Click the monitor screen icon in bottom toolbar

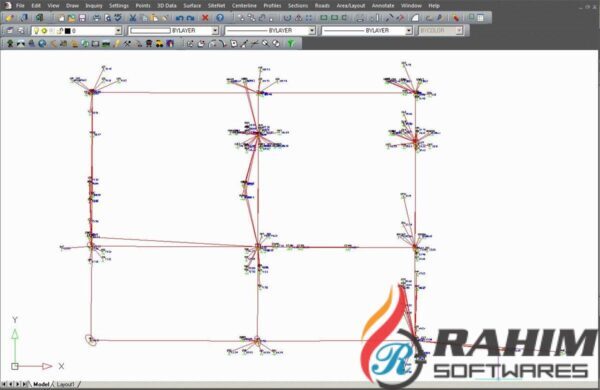pyautogui.click(x=95, y=44)
